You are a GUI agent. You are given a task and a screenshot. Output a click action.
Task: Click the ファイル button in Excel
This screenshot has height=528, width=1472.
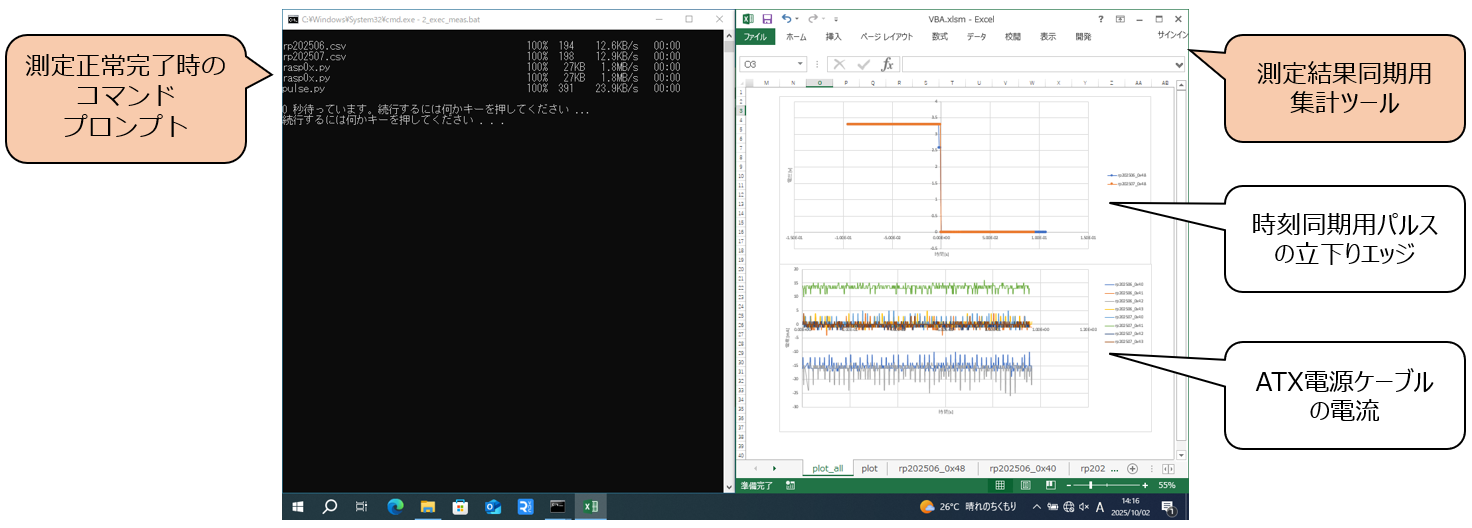point(755,37)
